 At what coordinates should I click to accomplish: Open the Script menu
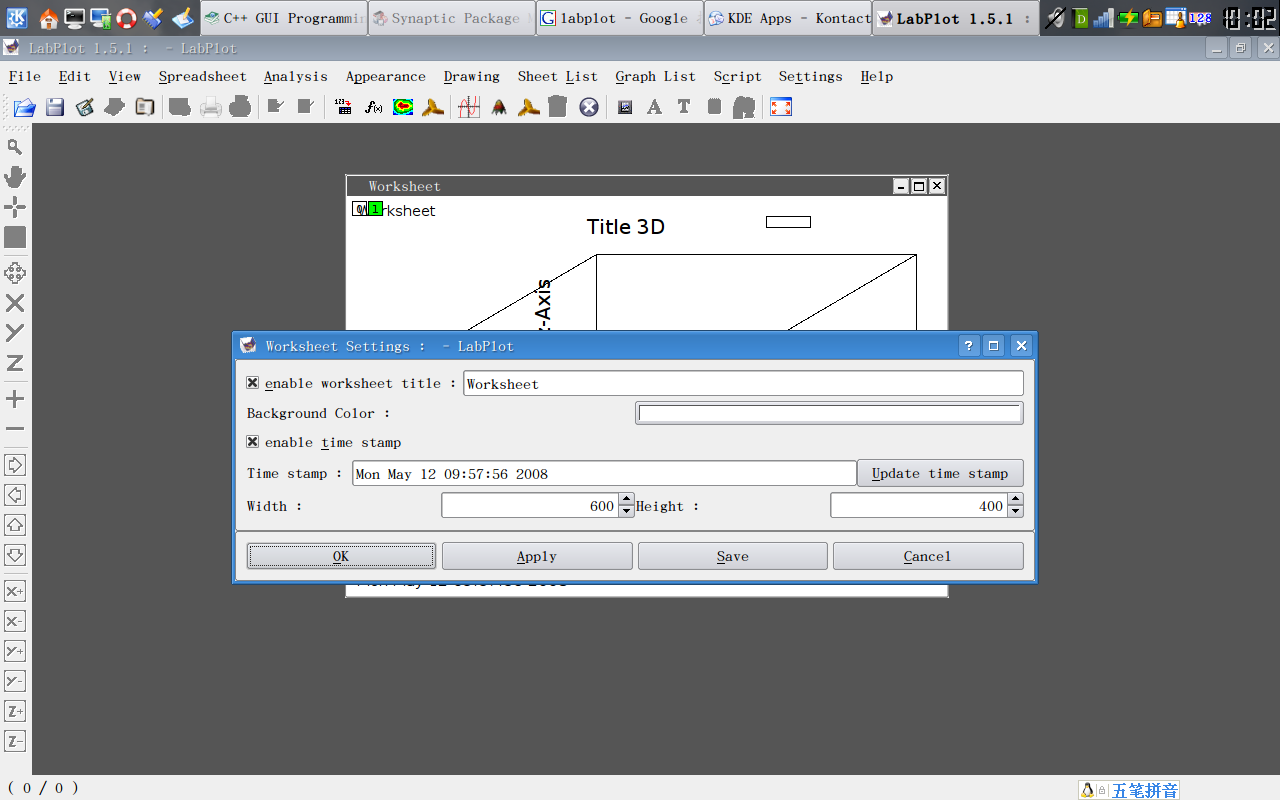(737, 76)
